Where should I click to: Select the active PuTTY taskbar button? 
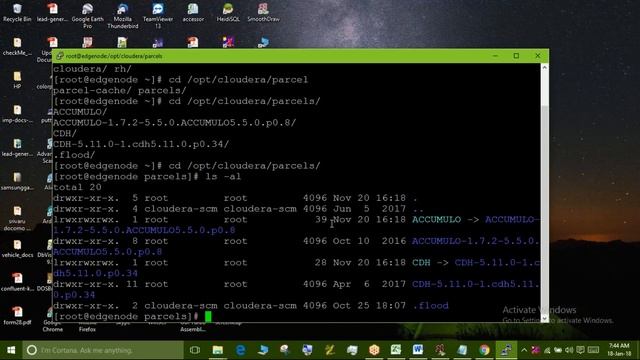click(506, 350)
